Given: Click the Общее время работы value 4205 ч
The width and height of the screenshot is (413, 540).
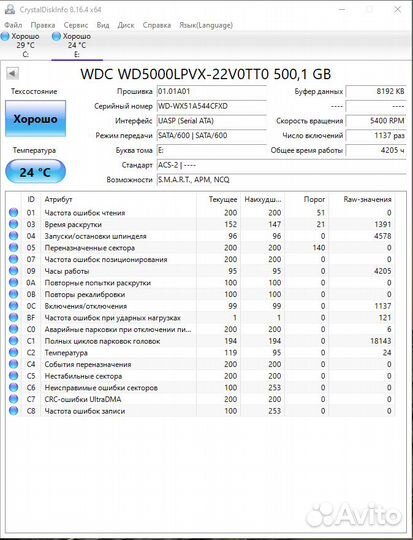Looking at the screenshot, I should tap(376, 150).
